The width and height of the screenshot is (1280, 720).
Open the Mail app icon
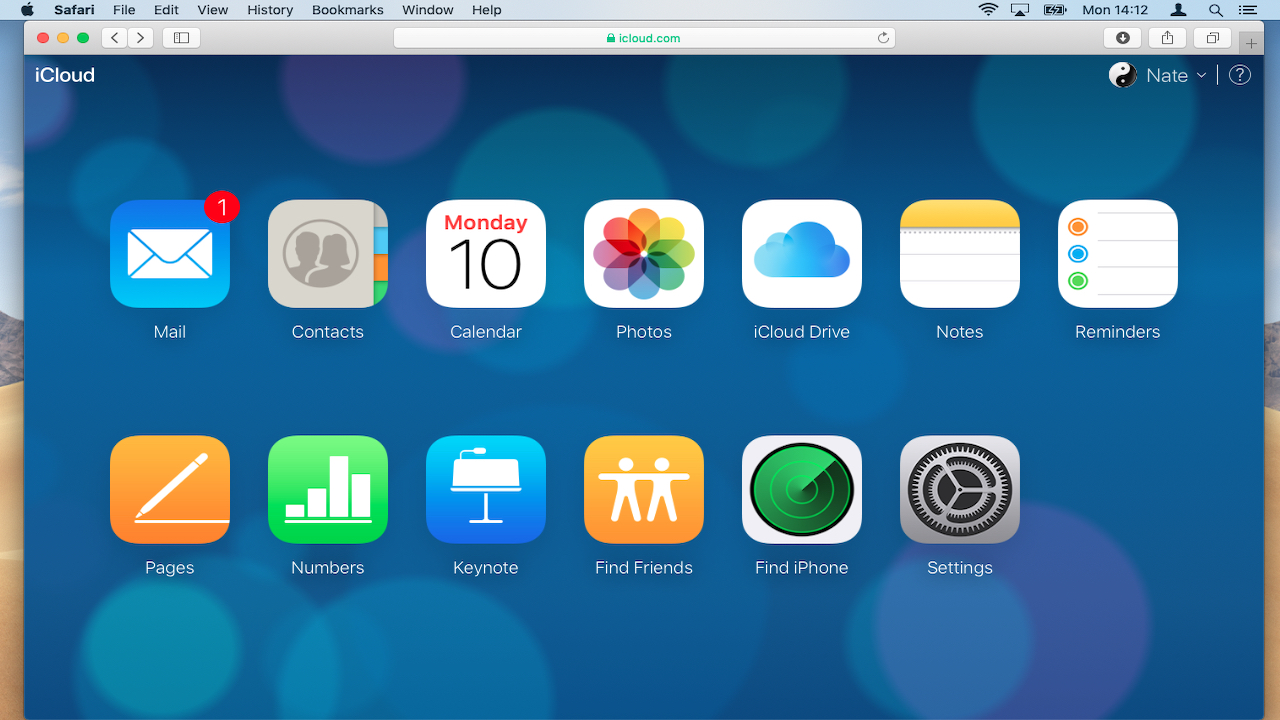pos(170,254)
